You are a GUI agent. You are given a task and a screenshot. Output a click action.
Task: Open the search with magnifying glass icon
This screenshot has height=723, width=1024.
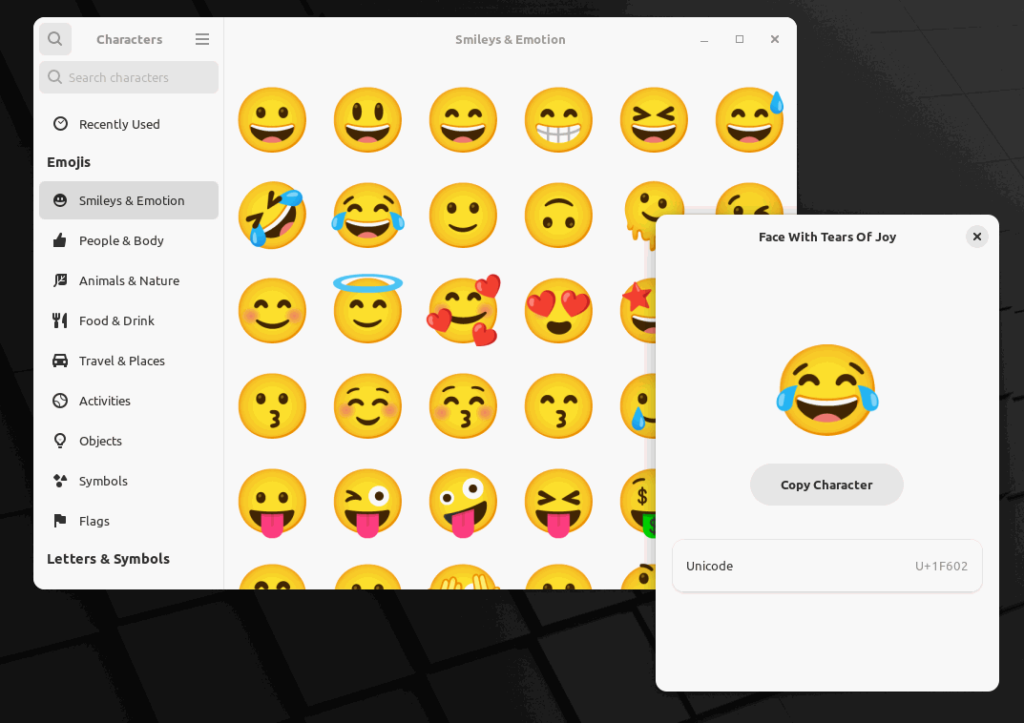point(55,38)
